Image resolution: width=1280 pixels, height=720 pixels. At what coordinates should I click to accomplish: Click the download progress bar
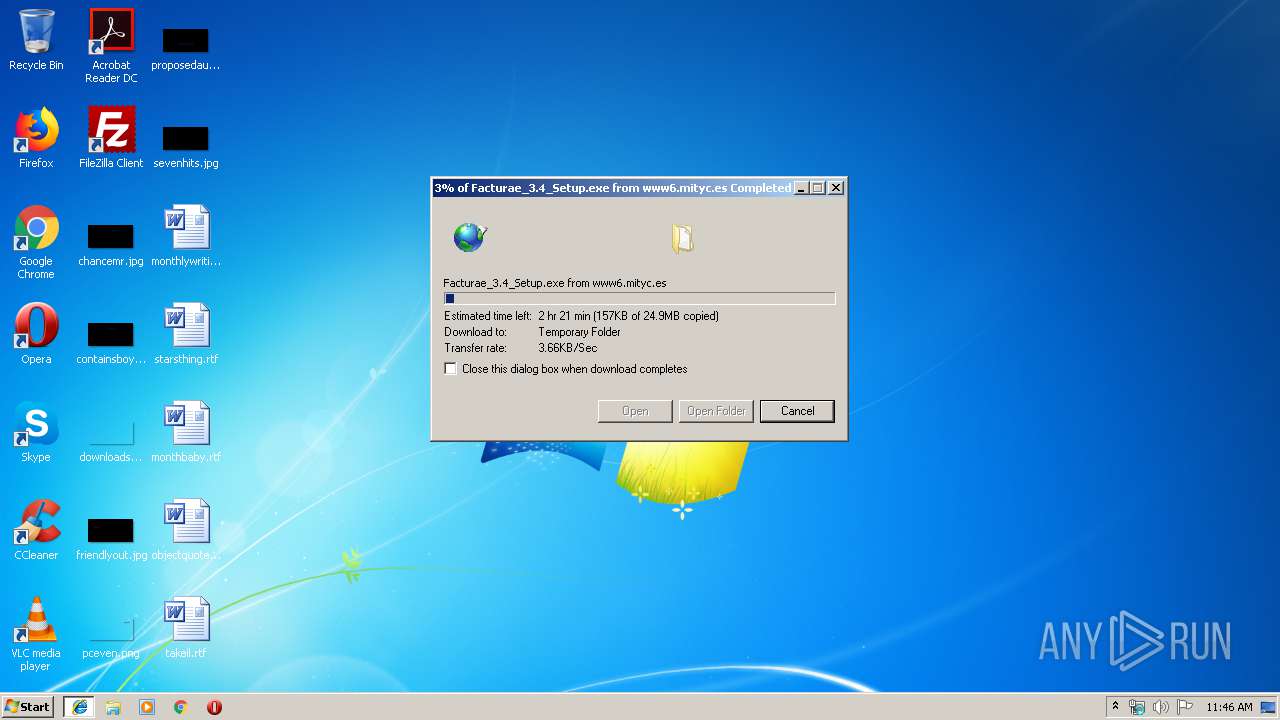click(x=639, y=298)
